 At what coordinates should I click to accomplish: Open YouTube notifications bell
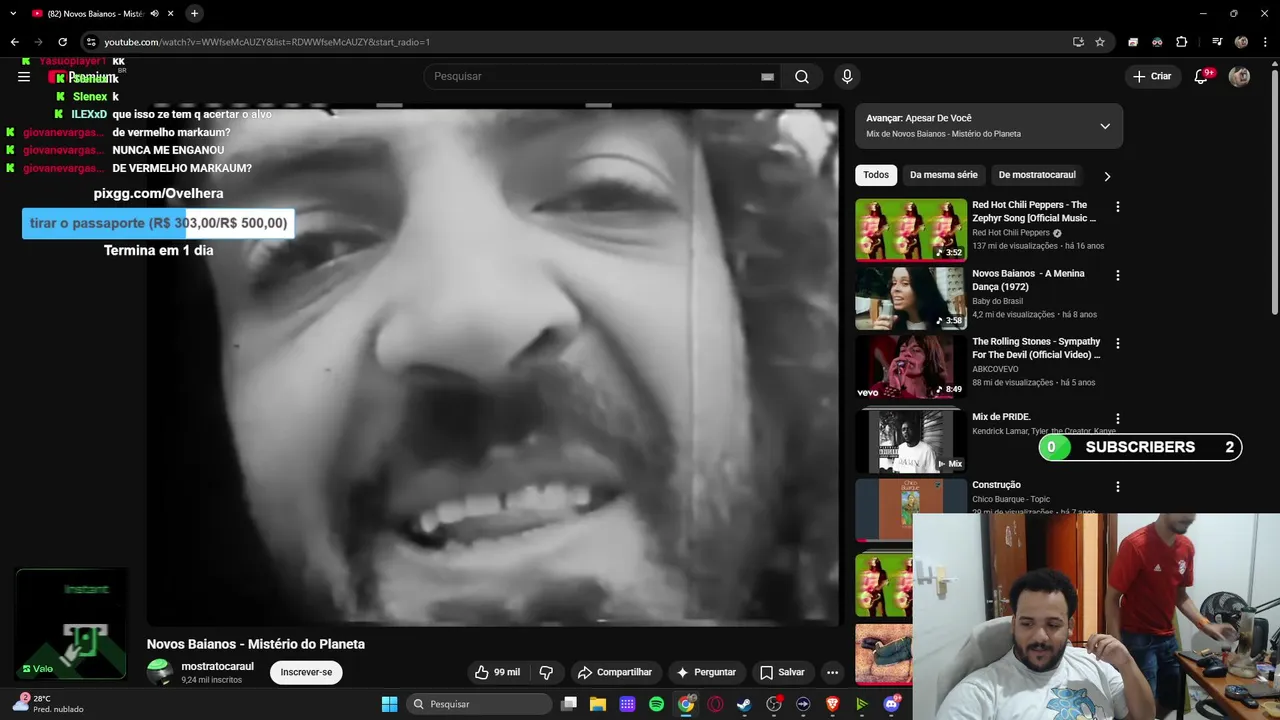tap(1202, 76)
